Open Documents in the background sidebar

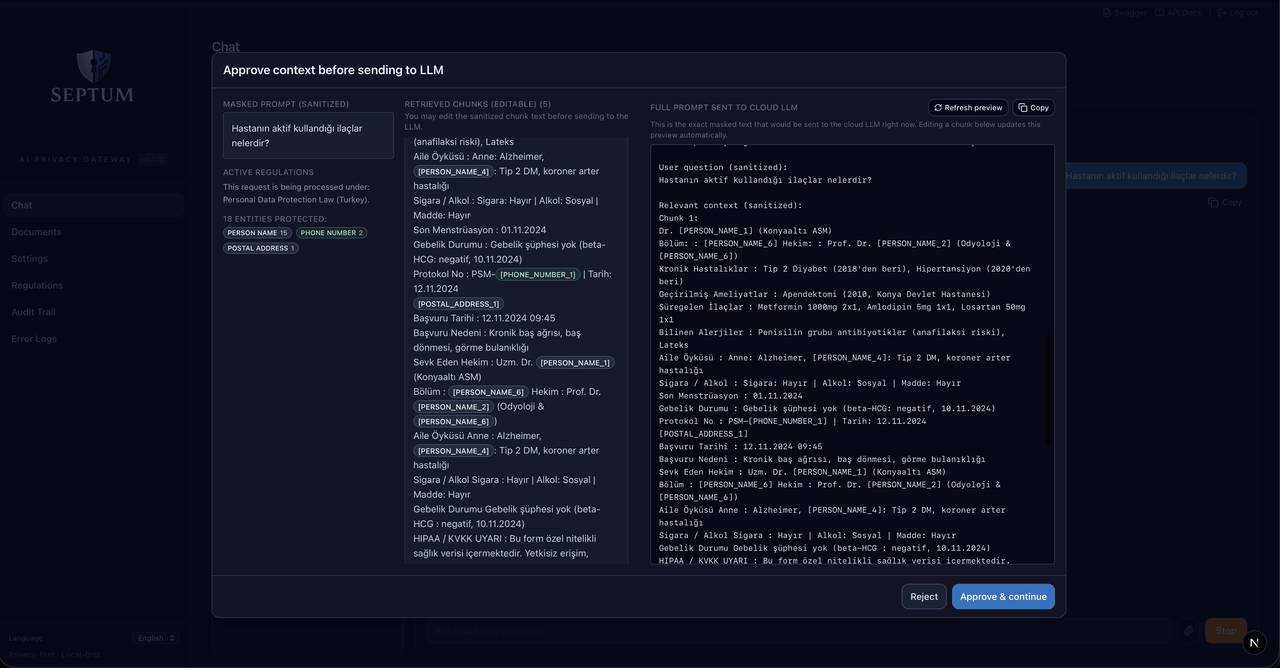36,232
